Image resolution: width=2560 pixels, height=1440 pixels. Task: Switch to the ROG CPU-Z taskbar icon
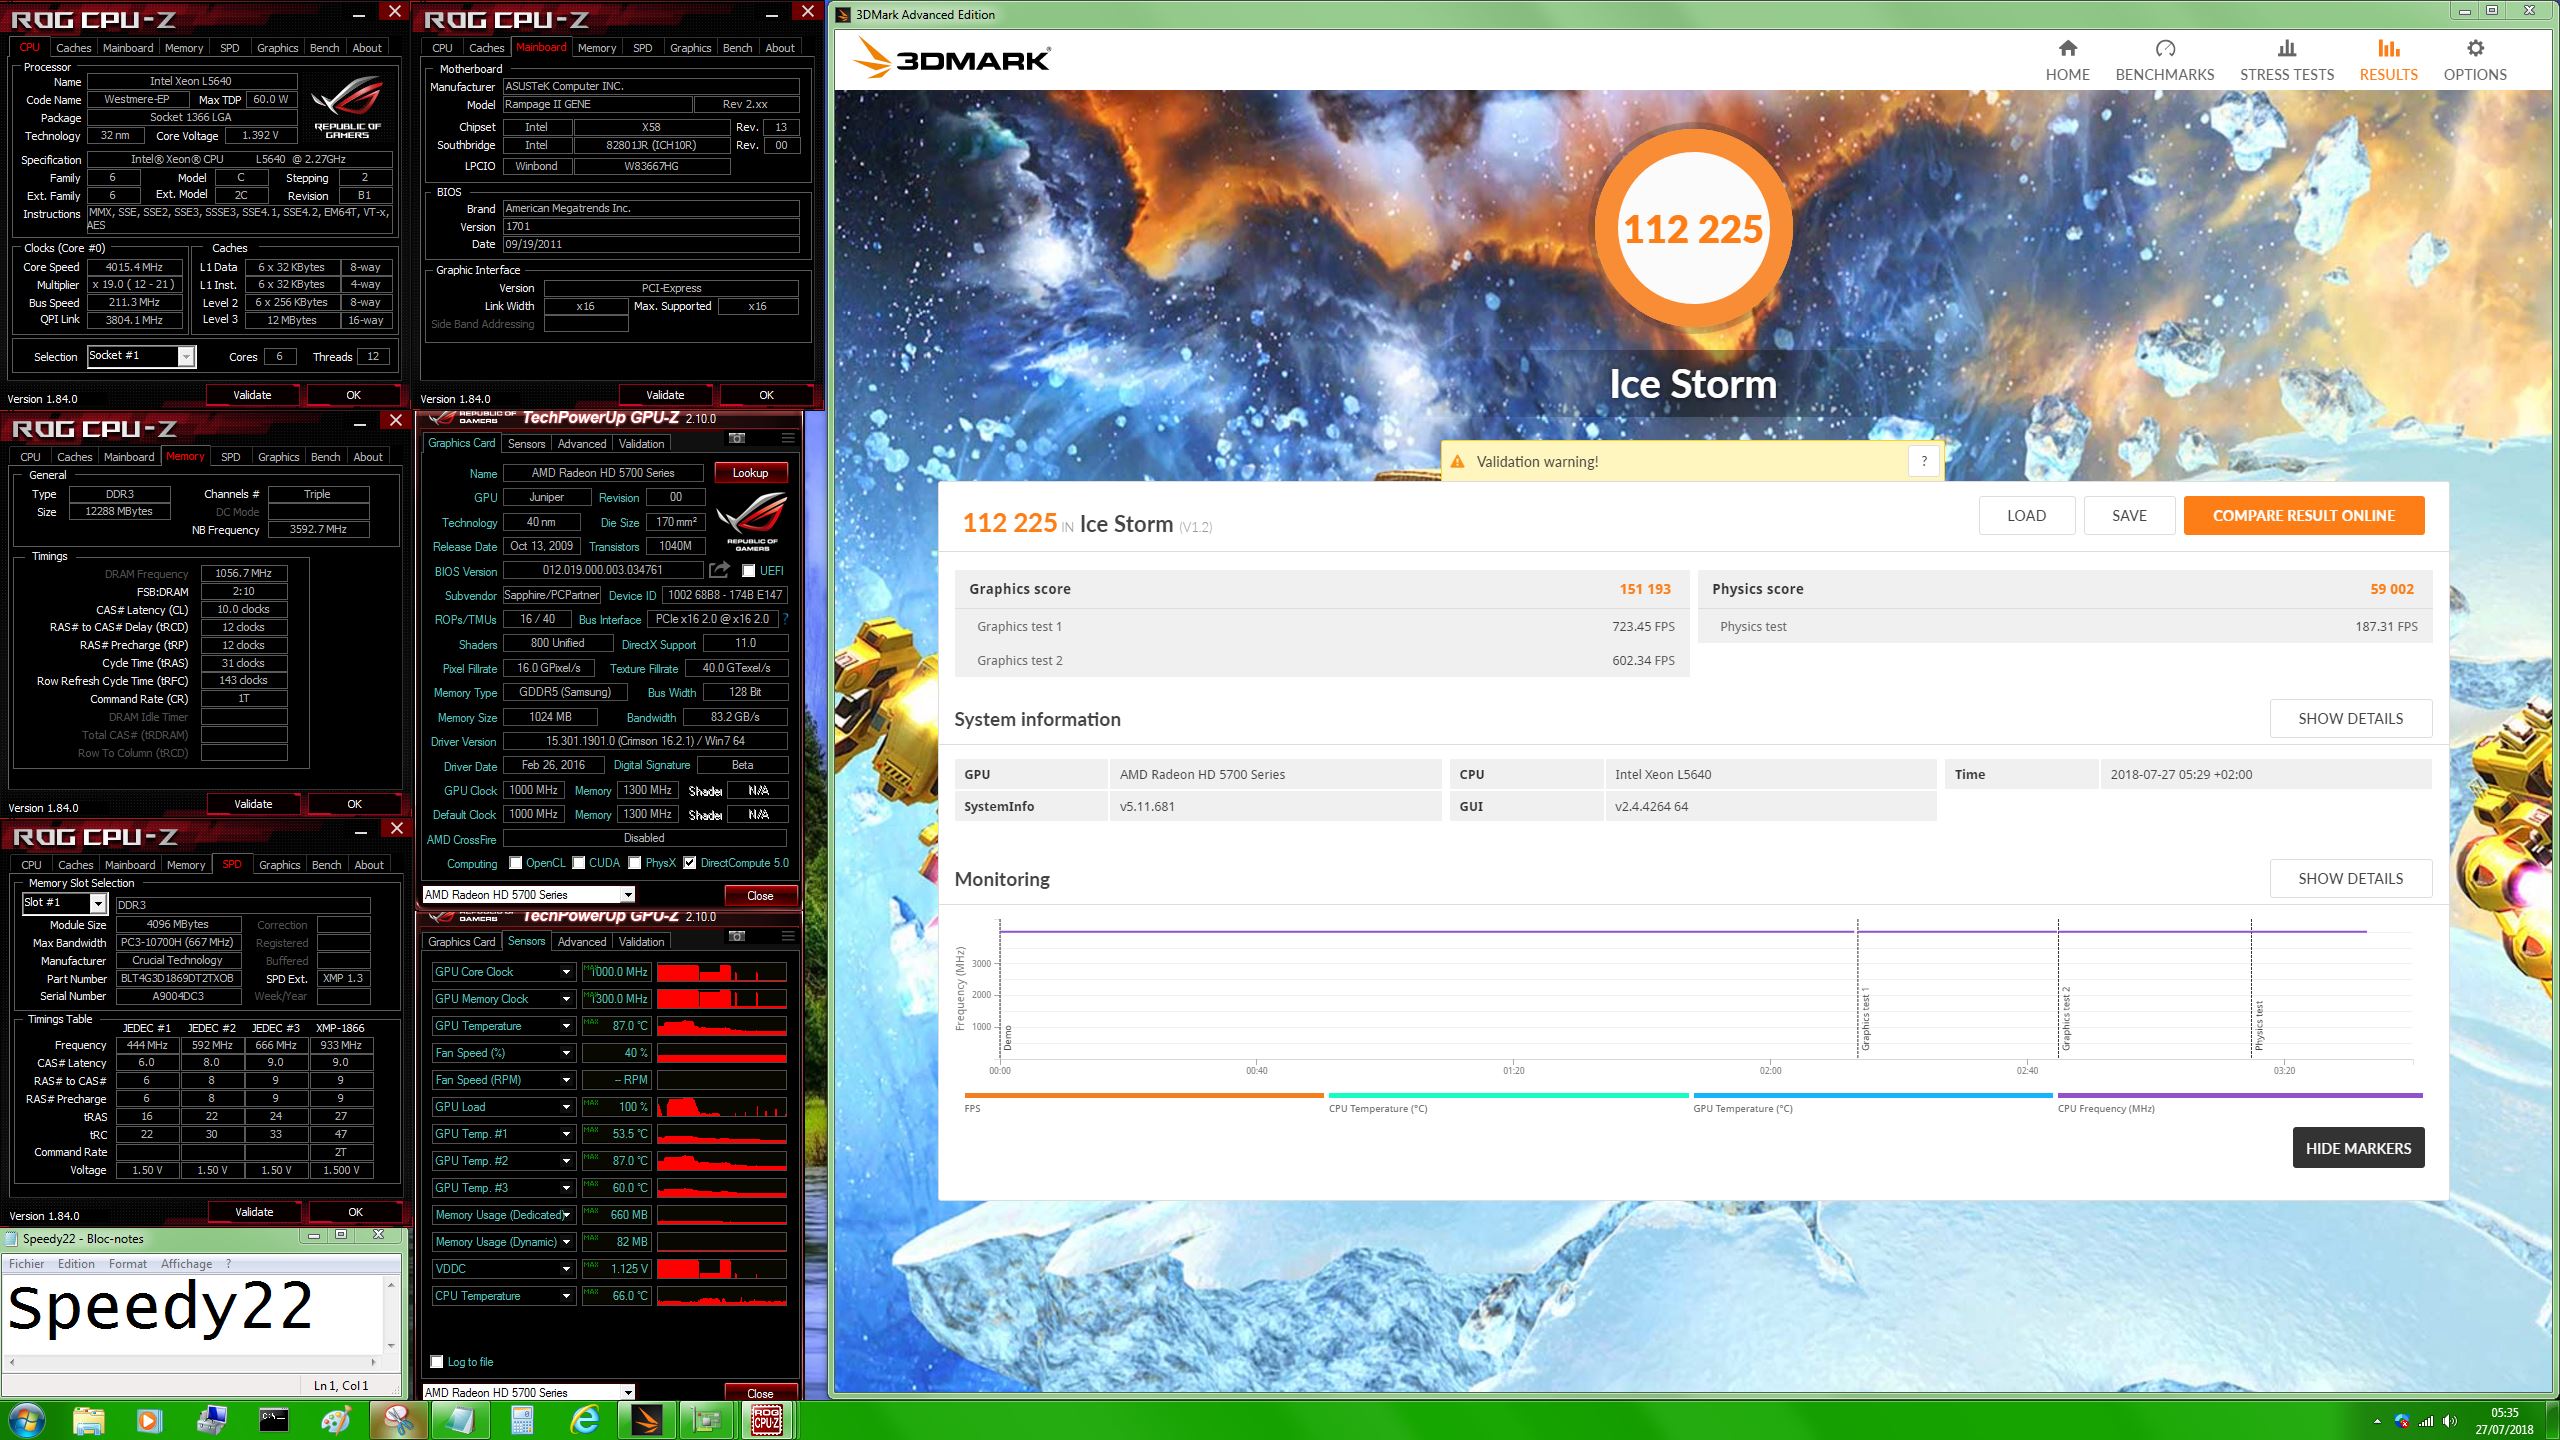(767, 1420)
